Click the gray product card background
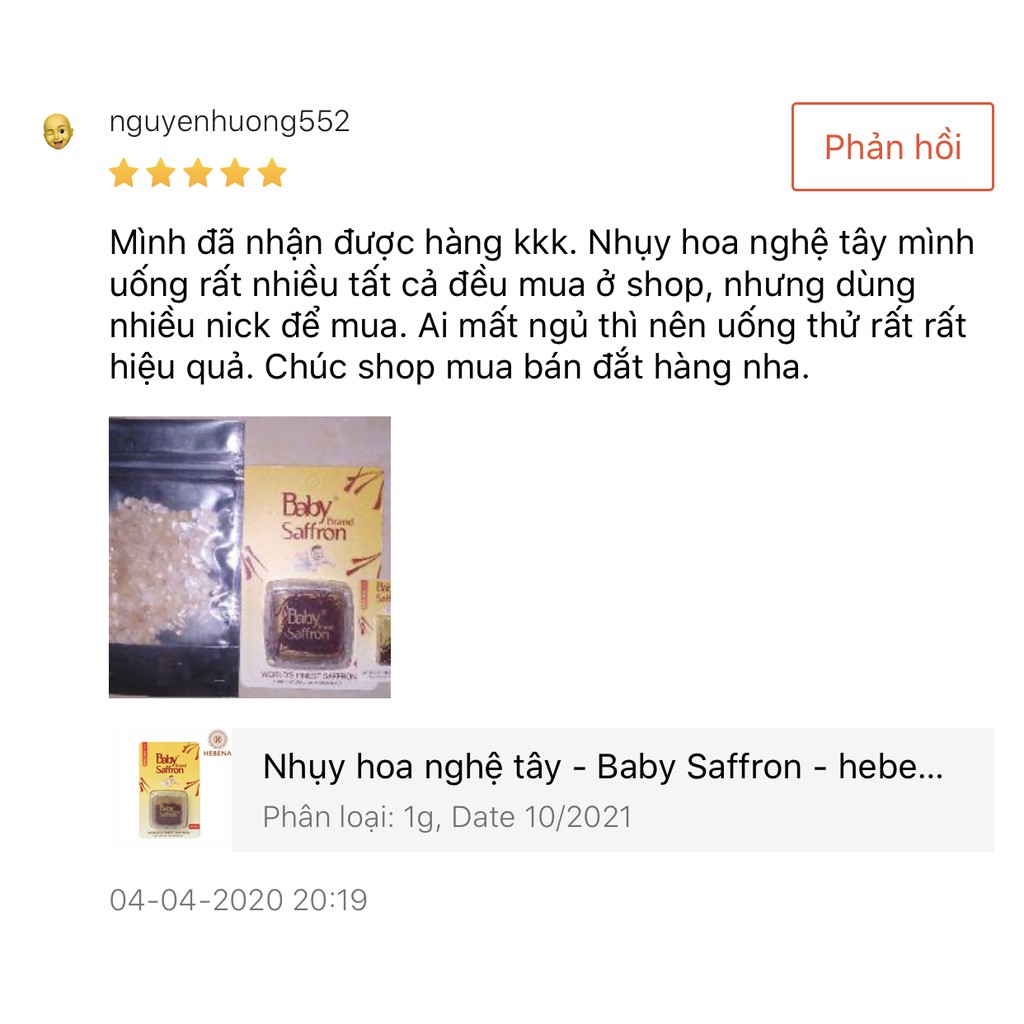 point(613,790)
